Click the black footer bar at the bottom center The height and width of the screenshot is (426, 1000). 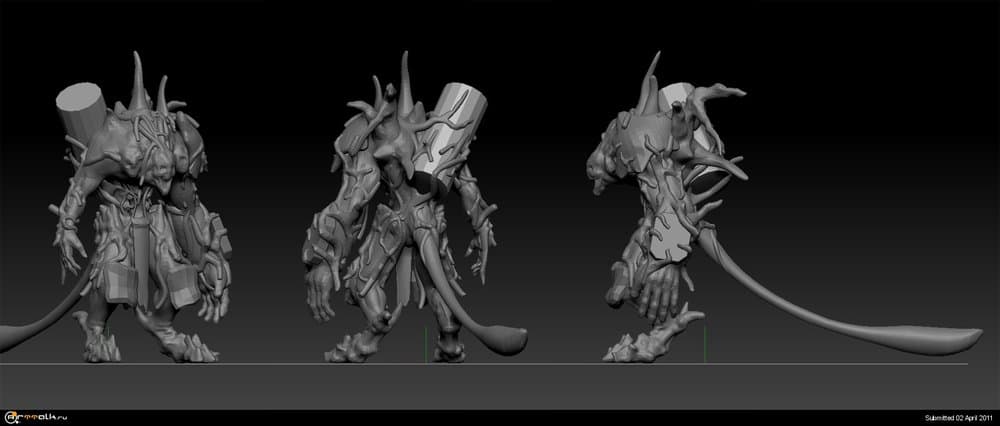click(x=500, y=417)
